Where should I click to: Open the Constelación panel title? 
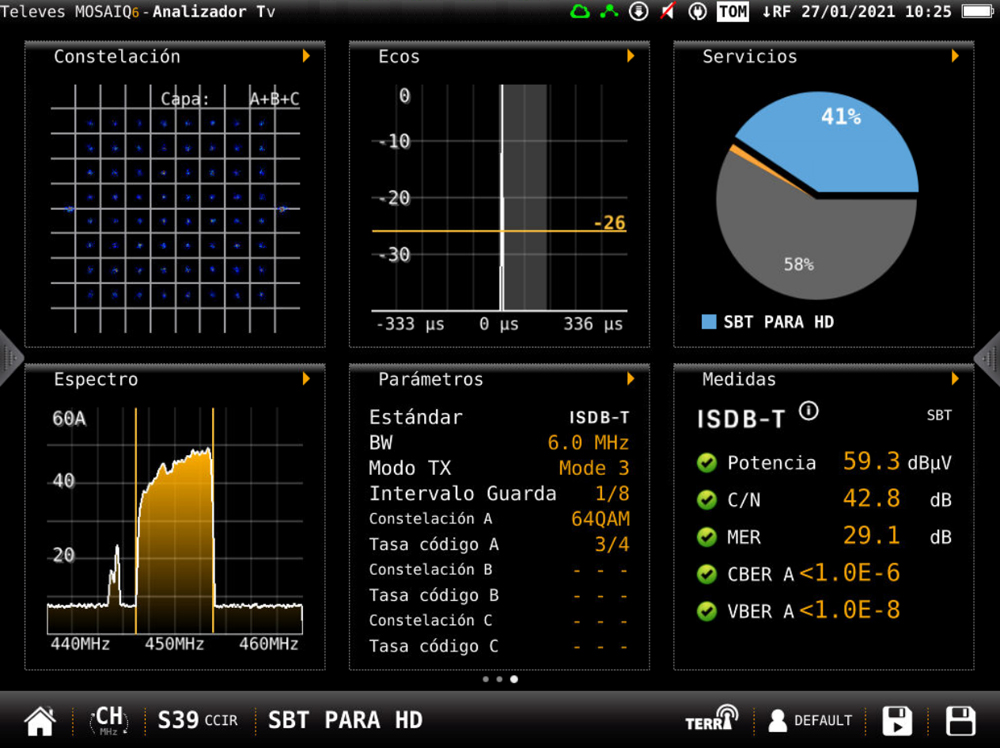click(117, 57)
